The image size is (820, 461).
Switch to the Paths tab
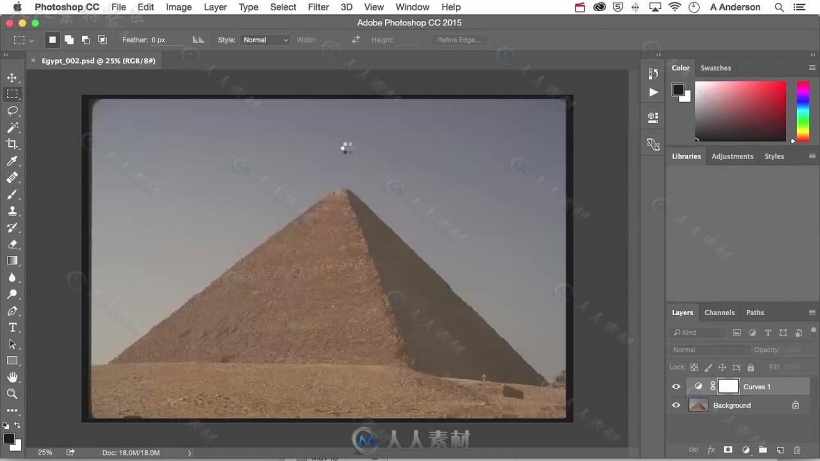click(x=755, y=313)
